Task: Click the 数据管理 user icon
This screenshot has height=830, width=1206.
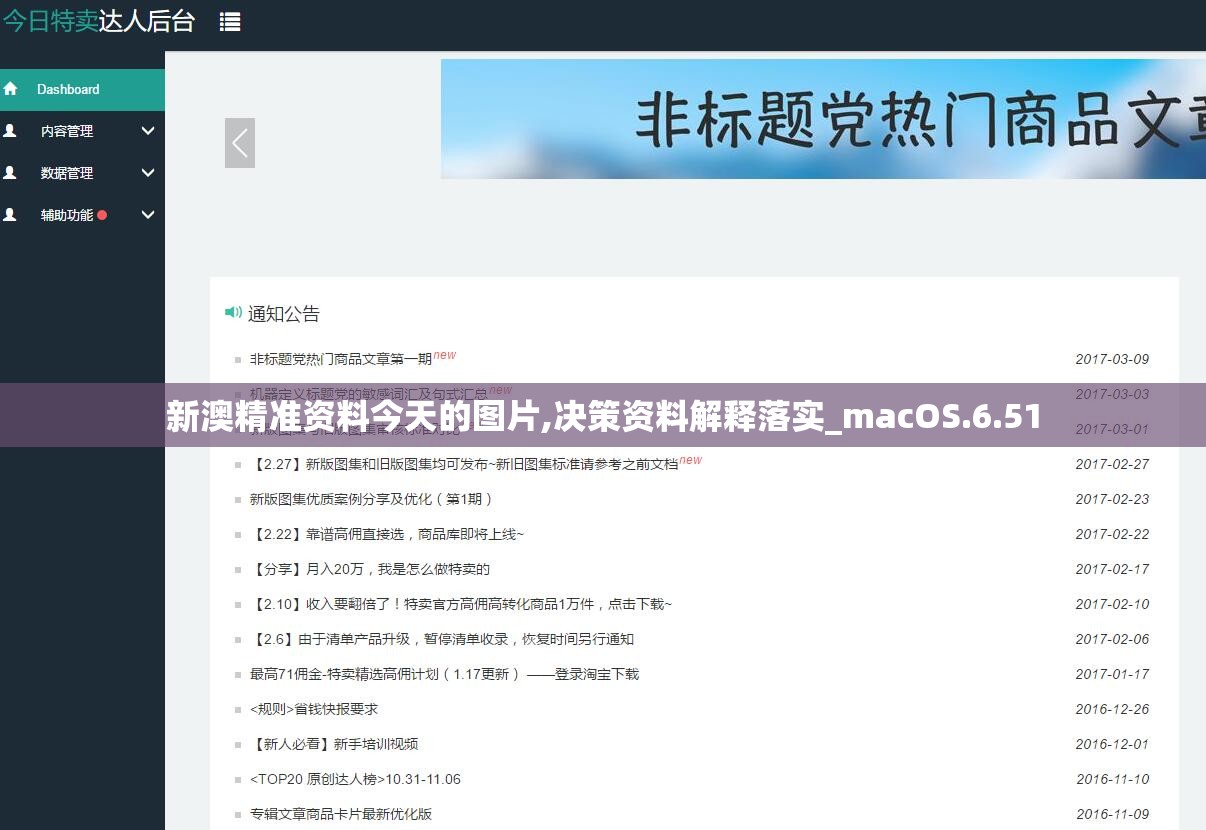Action: coord(10,173)
